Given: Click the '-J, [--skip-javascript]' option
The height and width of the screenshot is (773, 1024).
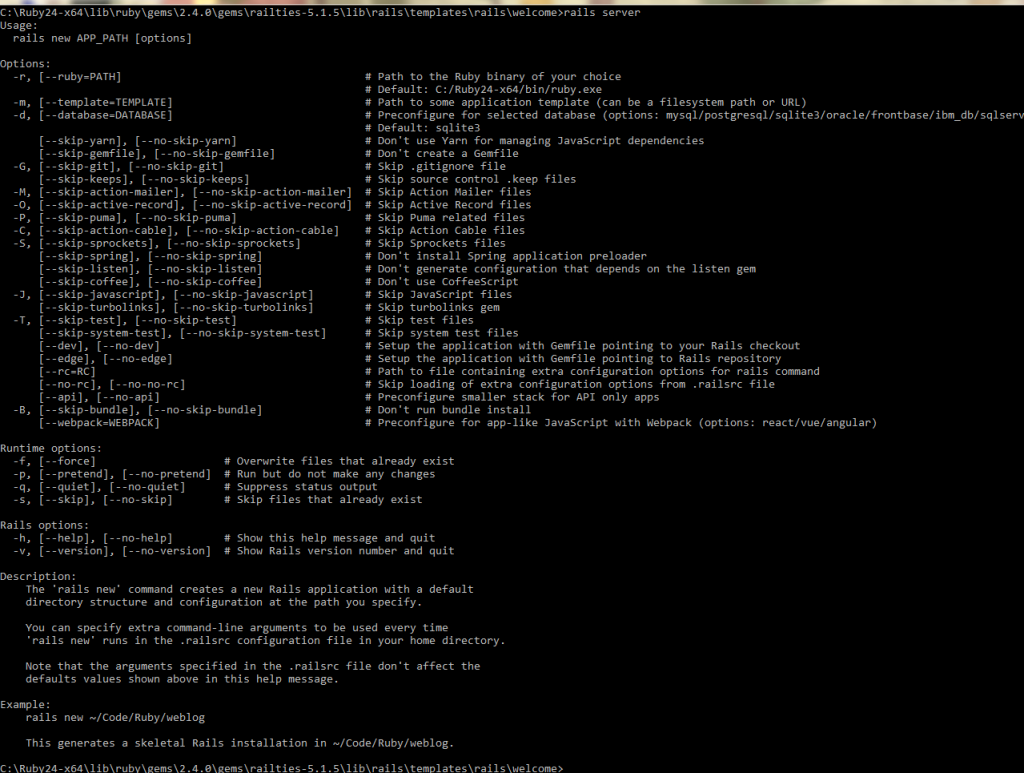Looking at the screenshot, I should tap(163, 294).
